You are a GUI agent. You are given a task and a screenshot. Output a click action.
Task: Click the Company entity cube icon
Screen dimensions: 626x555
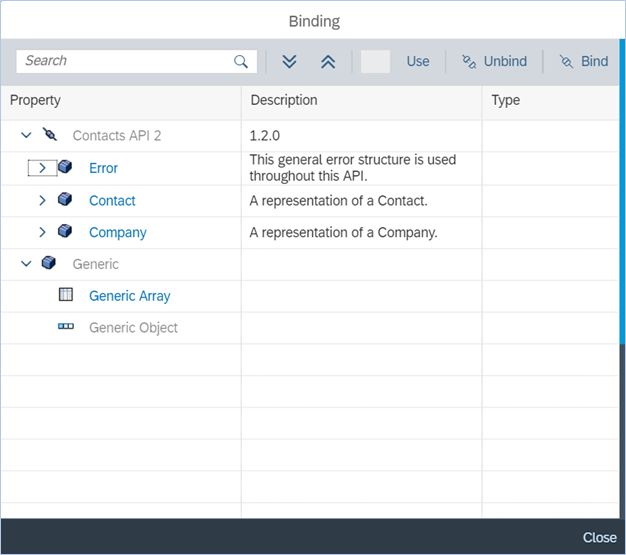[66, 232]
